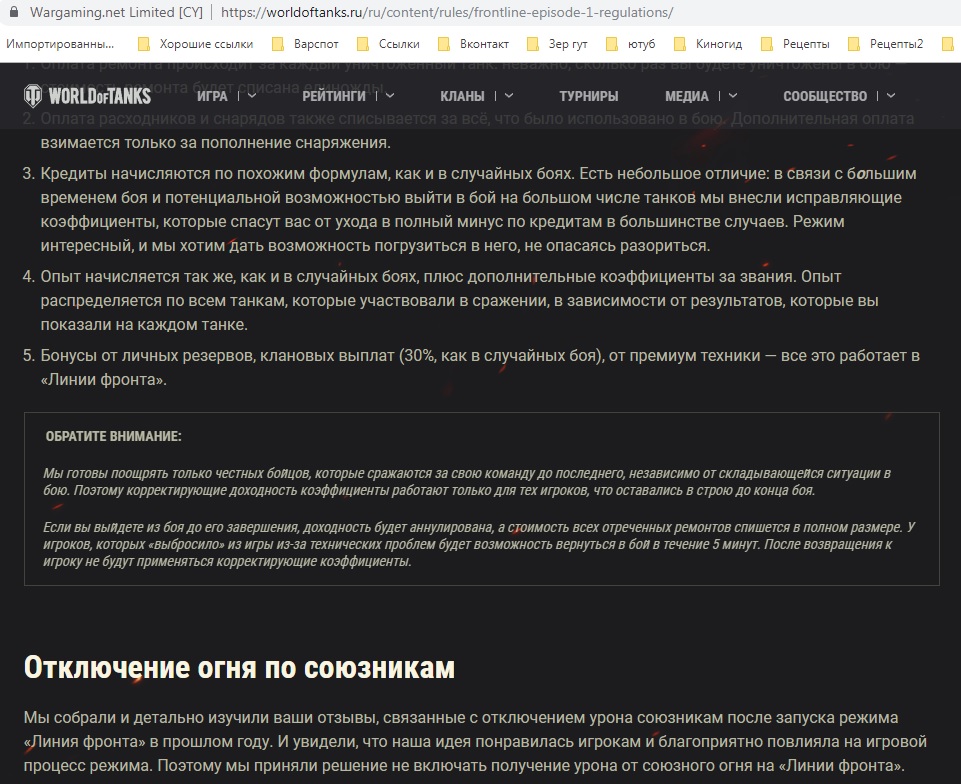
Task: Open the Рецепты bookmark folder
Action: pyautogui.click(x=796, y=44)
